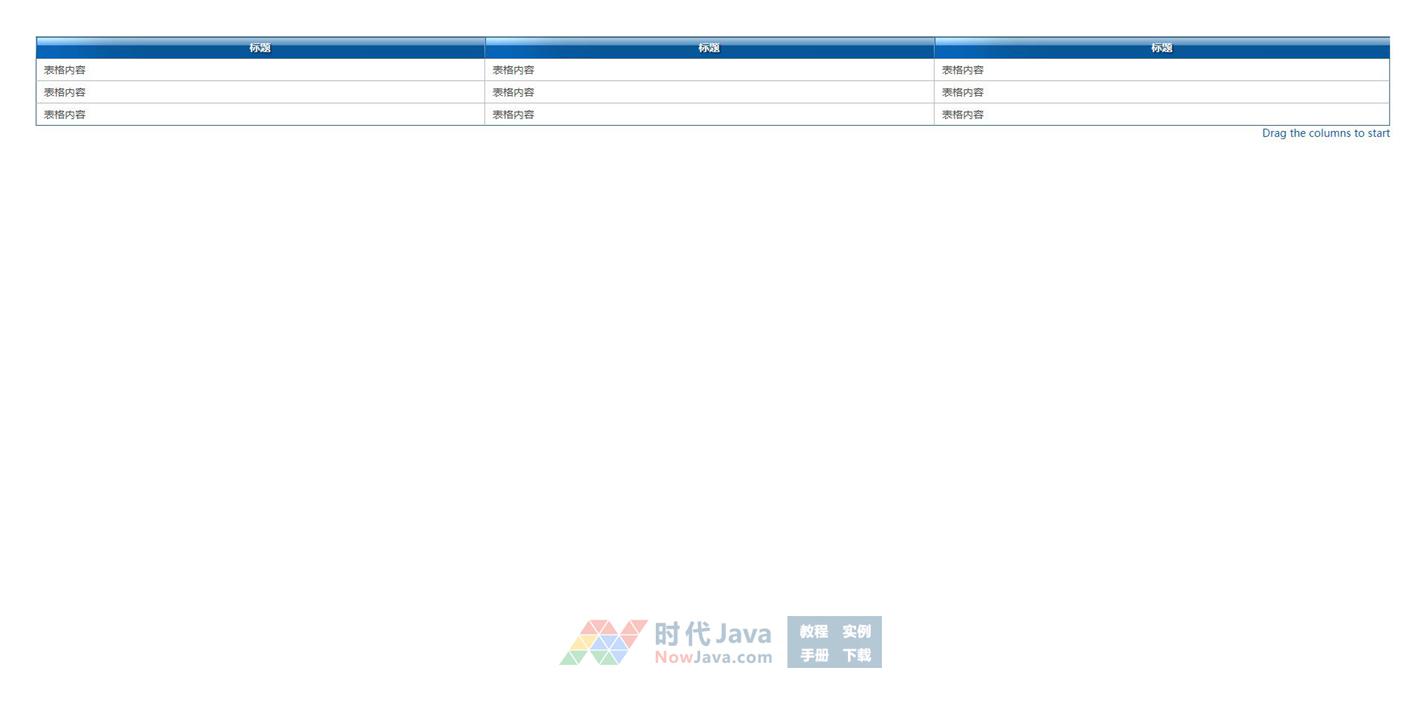Open 手册 in the logo box
Screen dimensions: 1425x718
tap(814, 655)
